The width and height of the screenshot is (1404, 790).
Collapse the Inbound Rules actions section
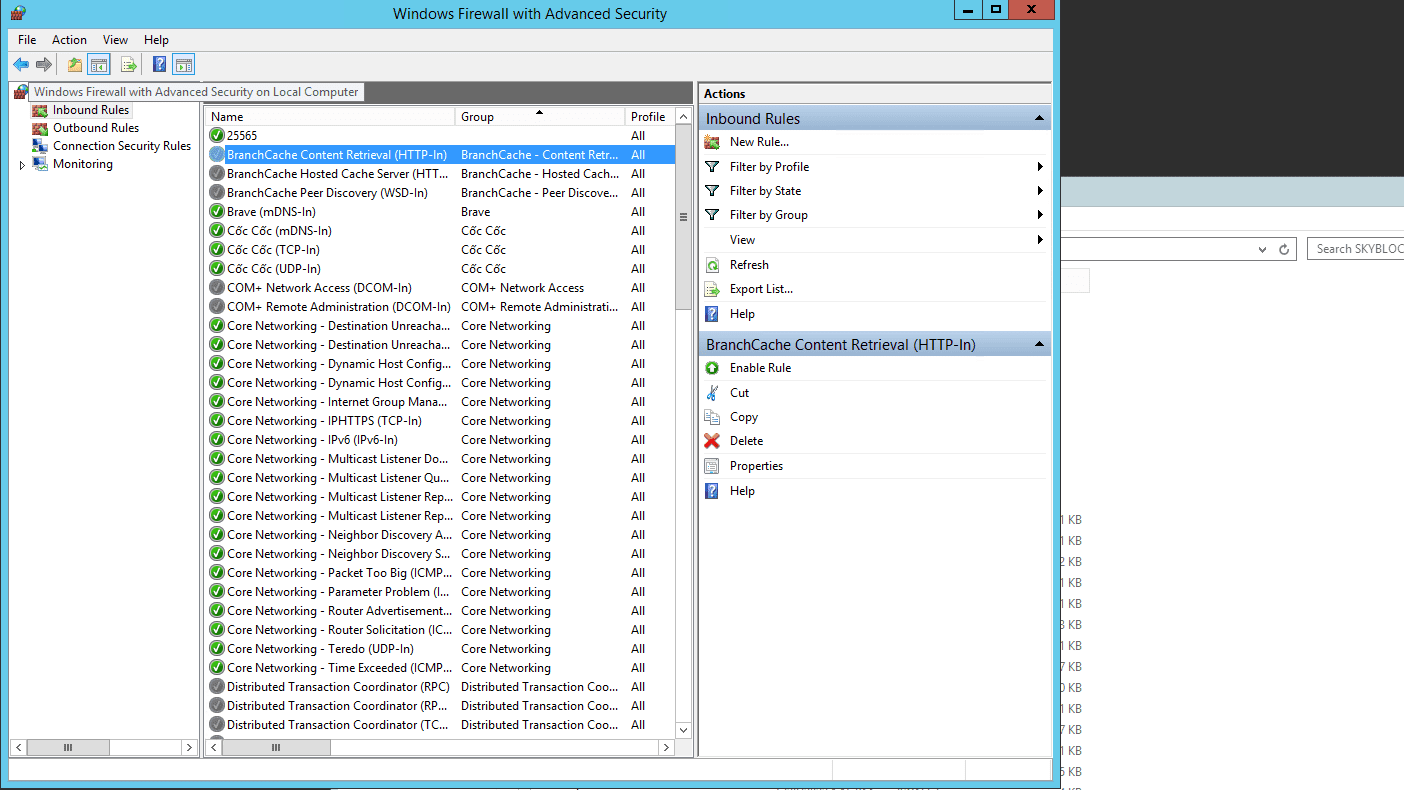coord(1039,119)
